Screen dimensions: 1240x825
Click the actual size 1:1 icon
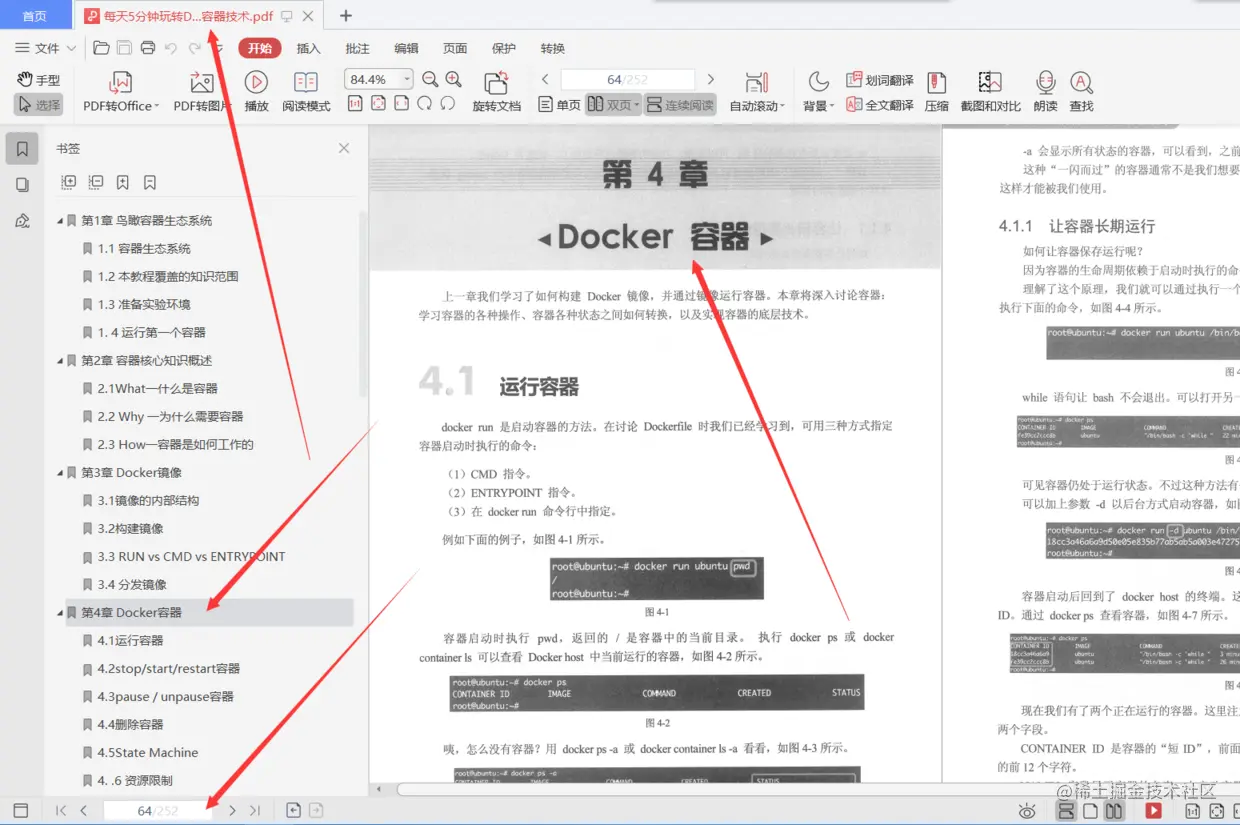click(x=355, y=104)
